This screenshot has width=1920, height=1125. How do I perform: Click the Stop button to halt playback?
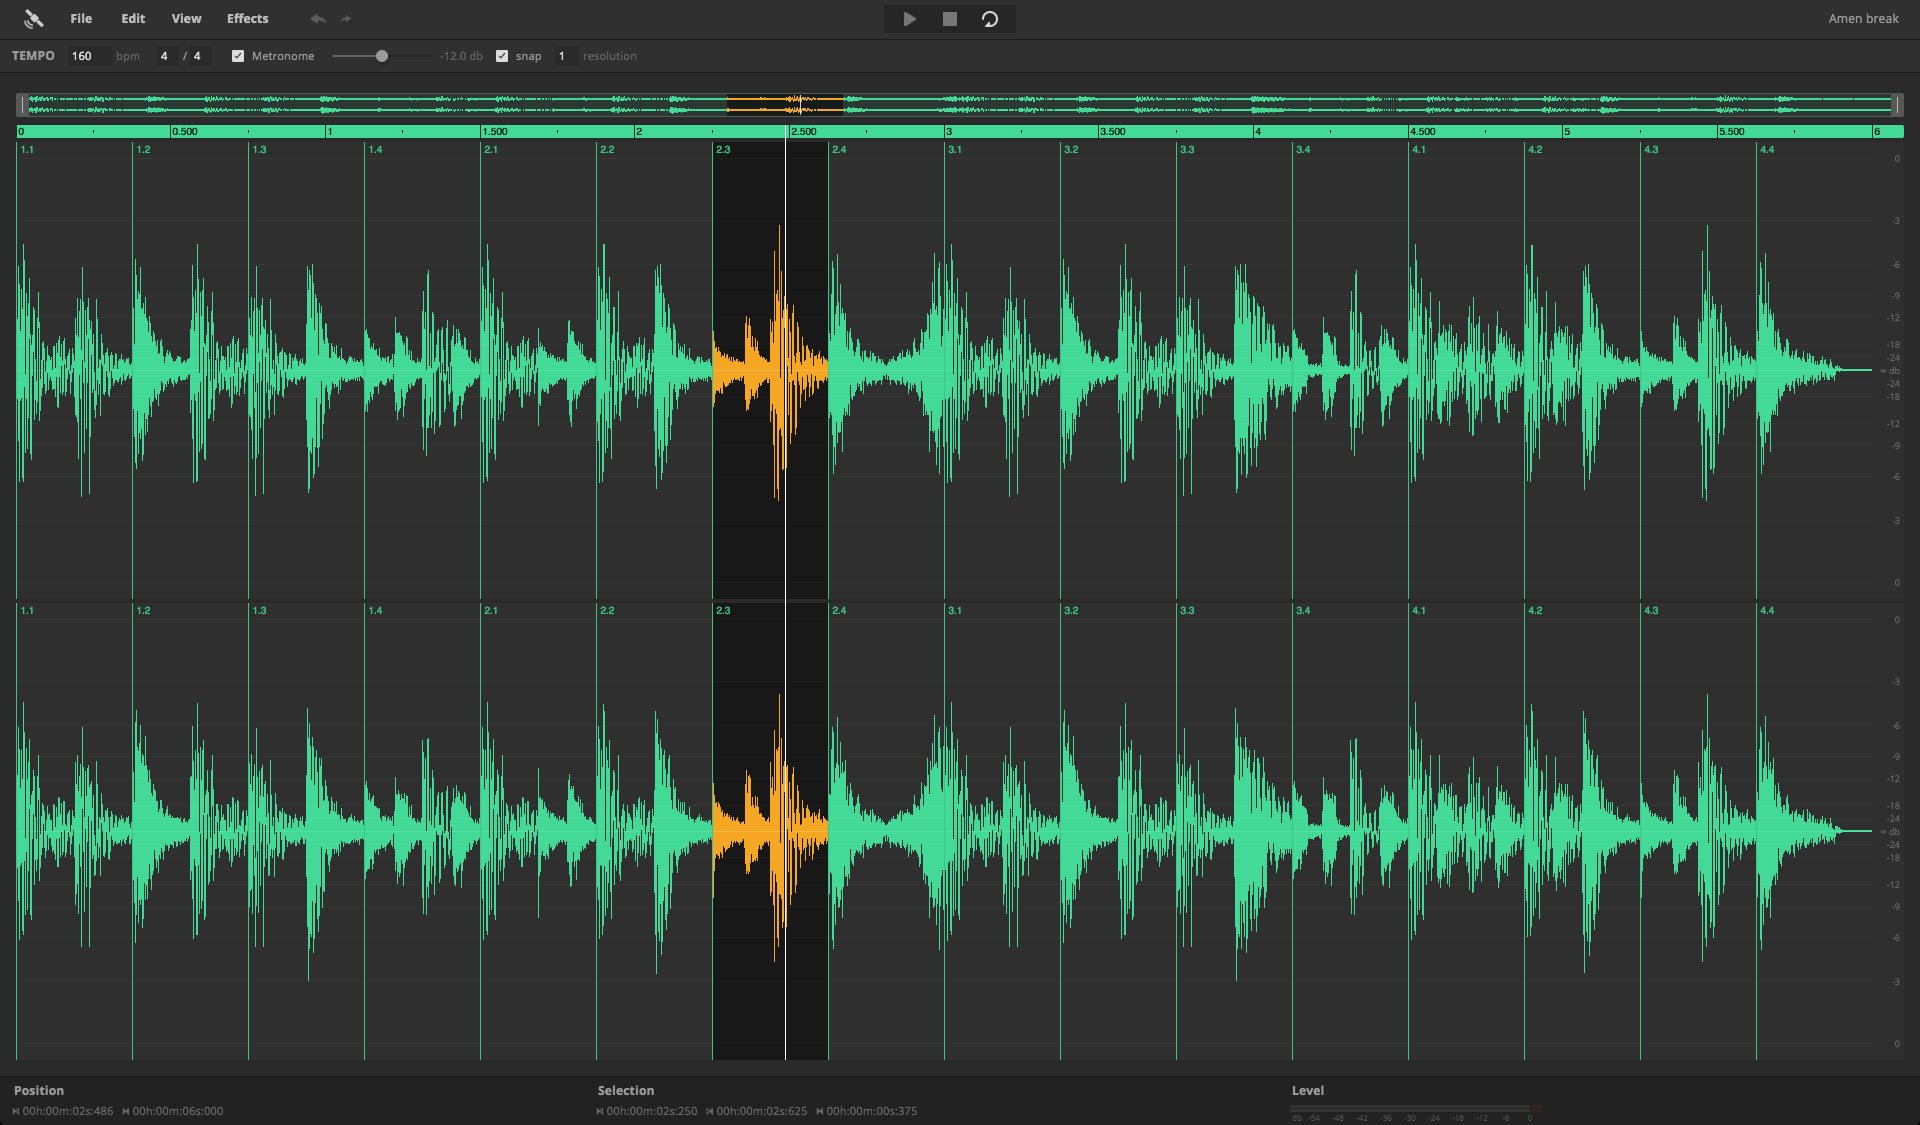coord(951,19)
